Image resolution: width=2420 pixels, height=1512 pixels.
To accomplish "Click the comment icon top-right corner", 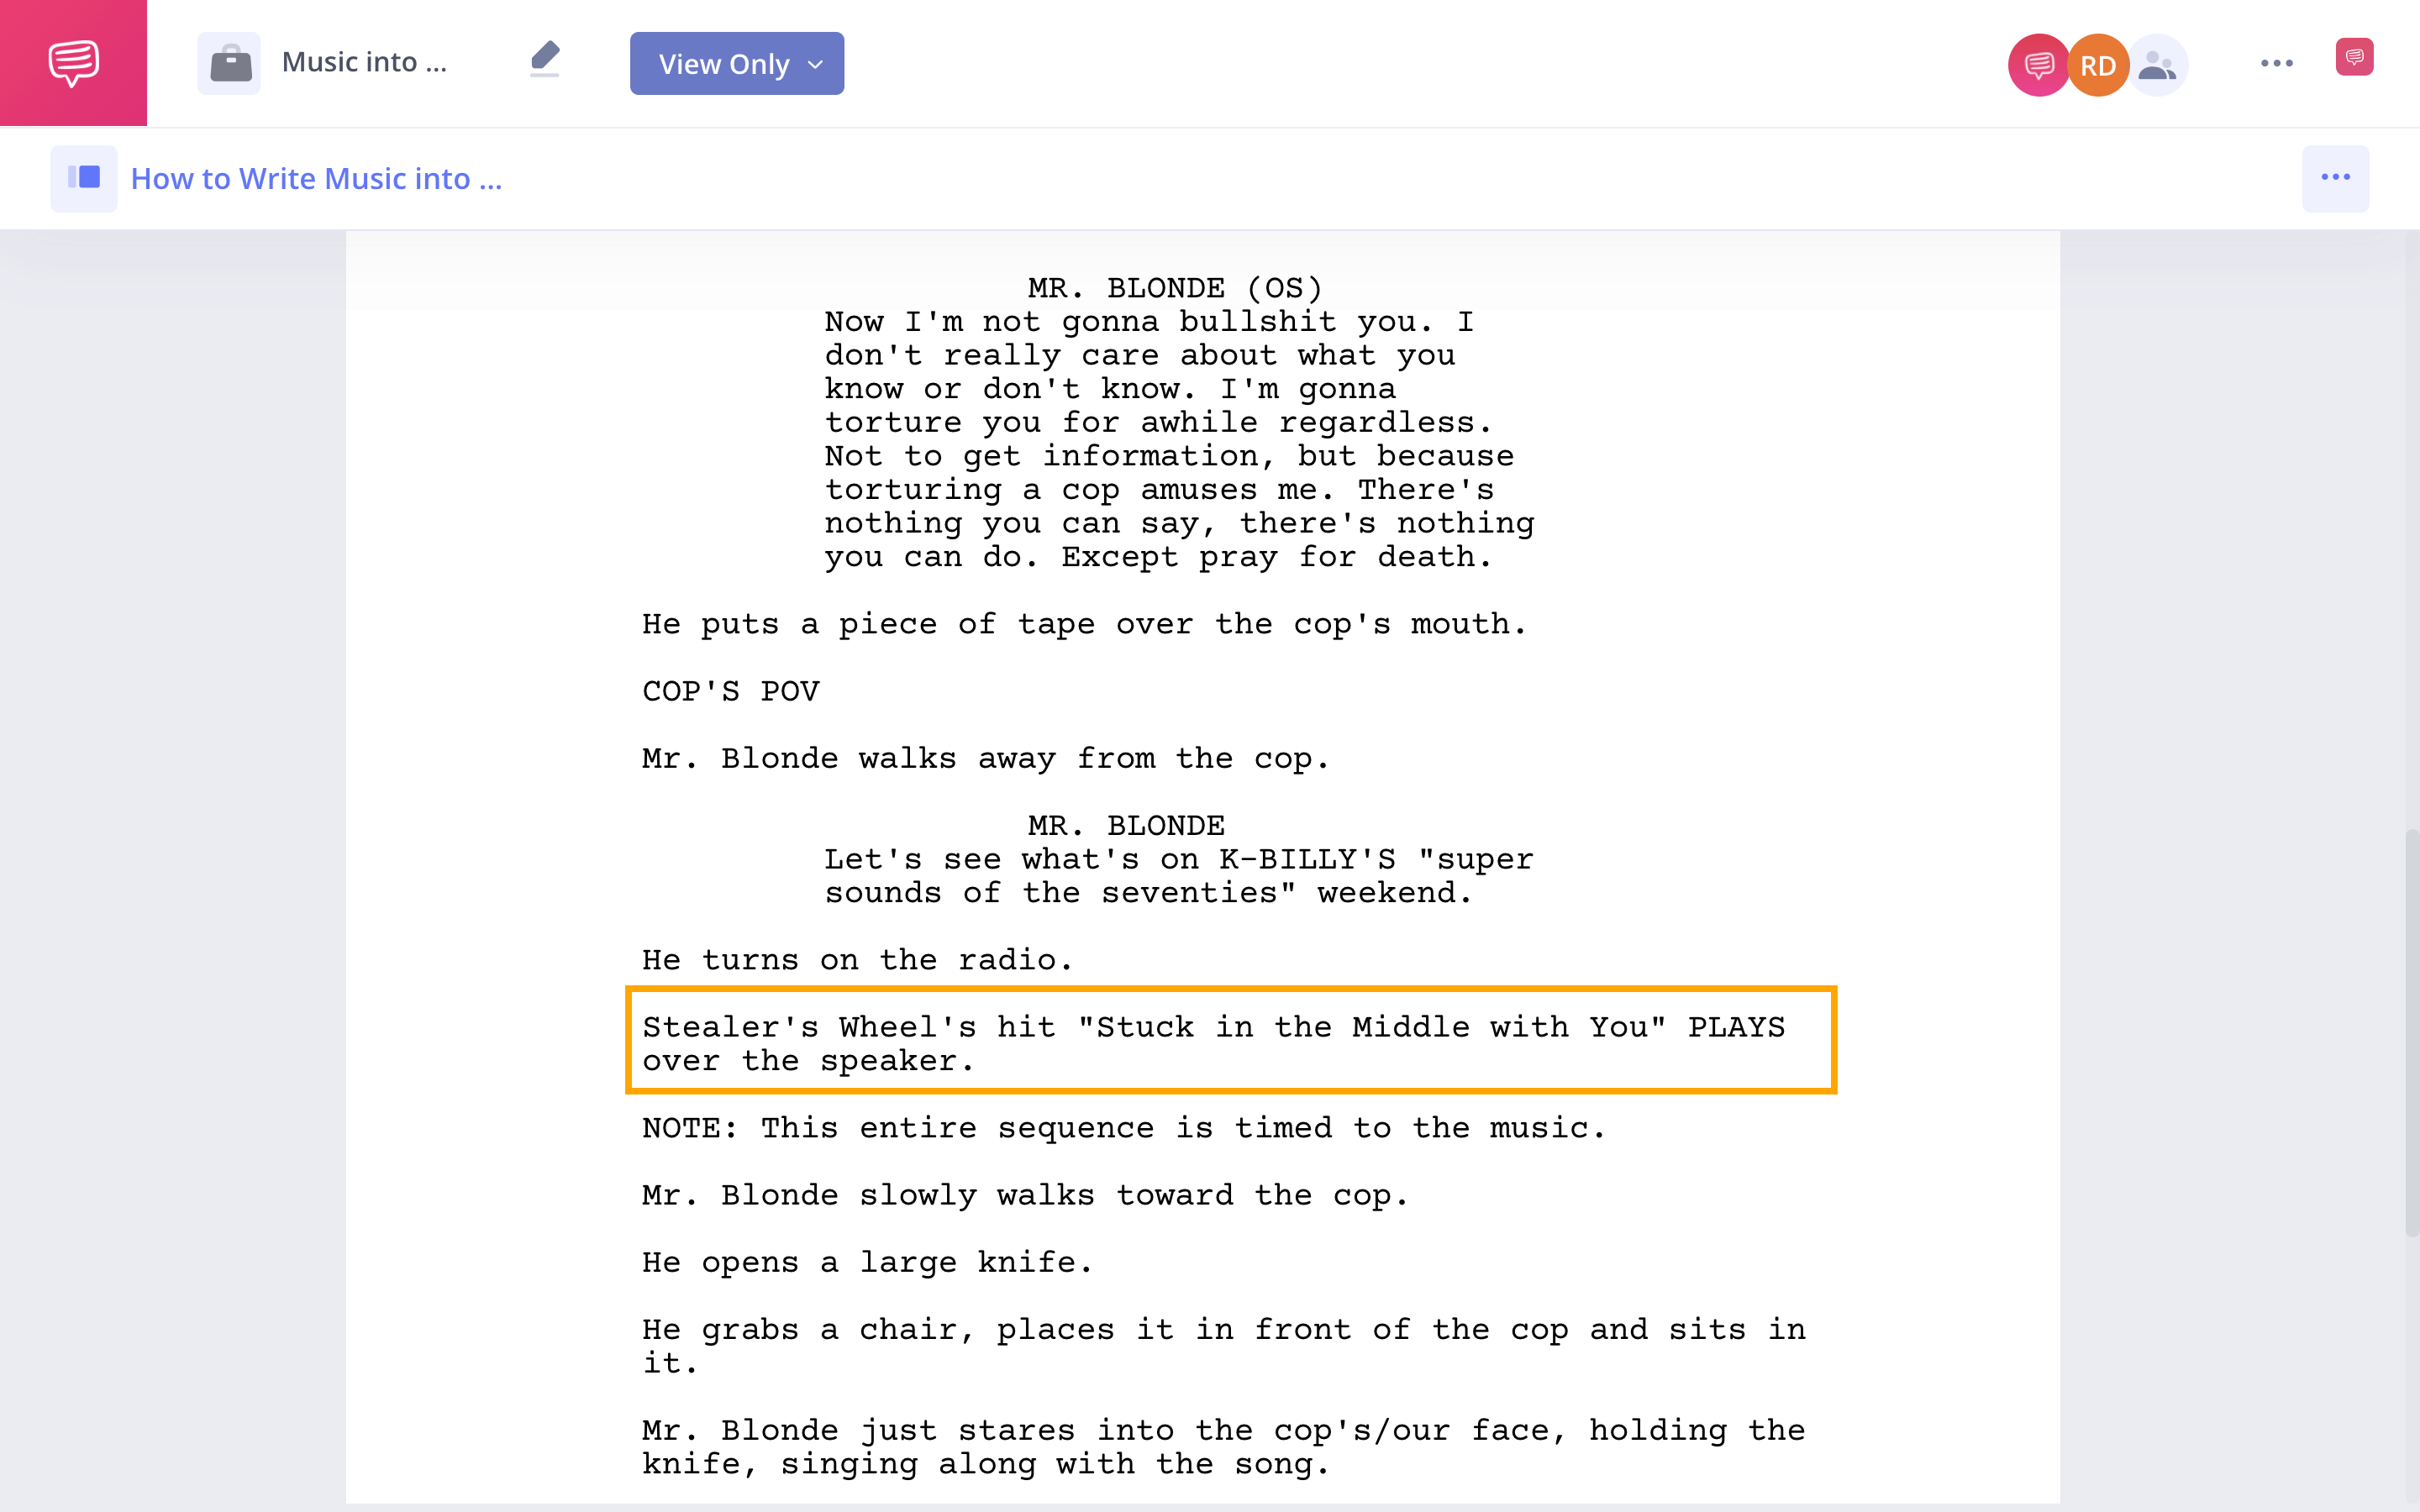I will pos(2354,63).
